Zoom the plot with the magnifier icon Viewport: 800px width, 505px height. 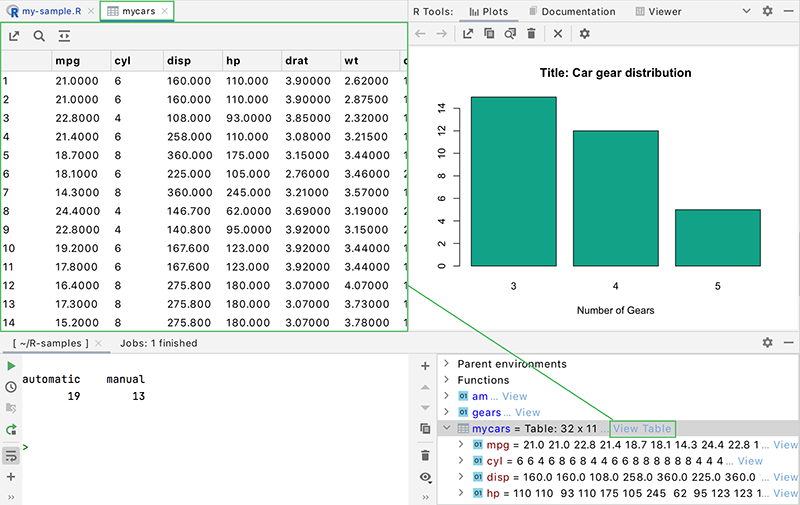tap(510, 34)
